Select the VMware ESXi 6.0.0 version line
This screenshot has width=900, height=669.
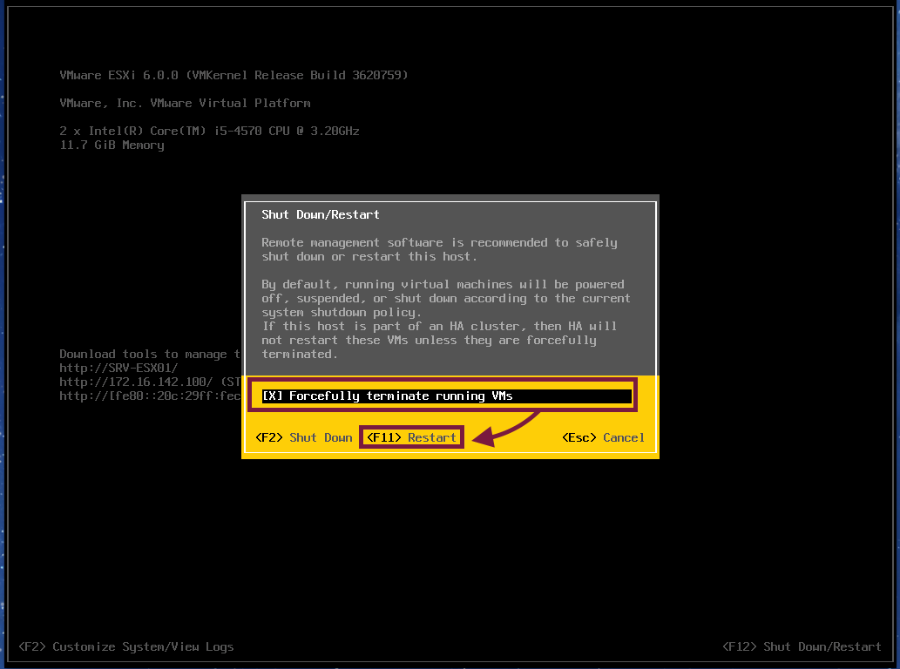pos(233,76)
